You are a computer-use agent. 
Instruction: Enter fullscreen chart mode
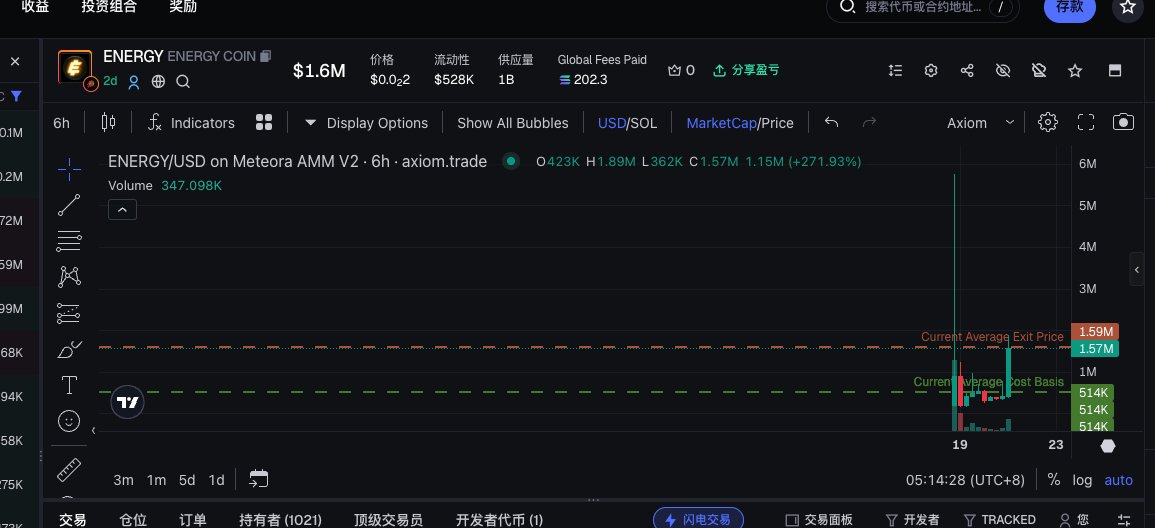(x=1086, y=122)
